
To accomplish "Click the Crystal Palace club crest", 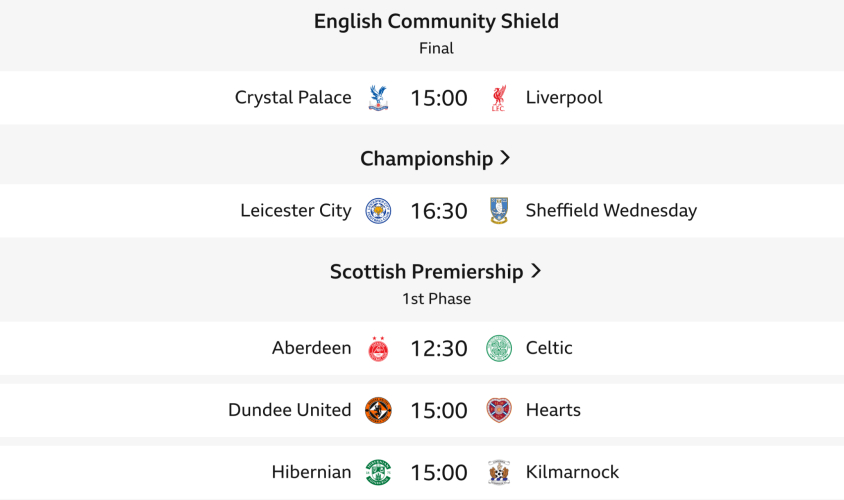I will click(x=378, y=98).
